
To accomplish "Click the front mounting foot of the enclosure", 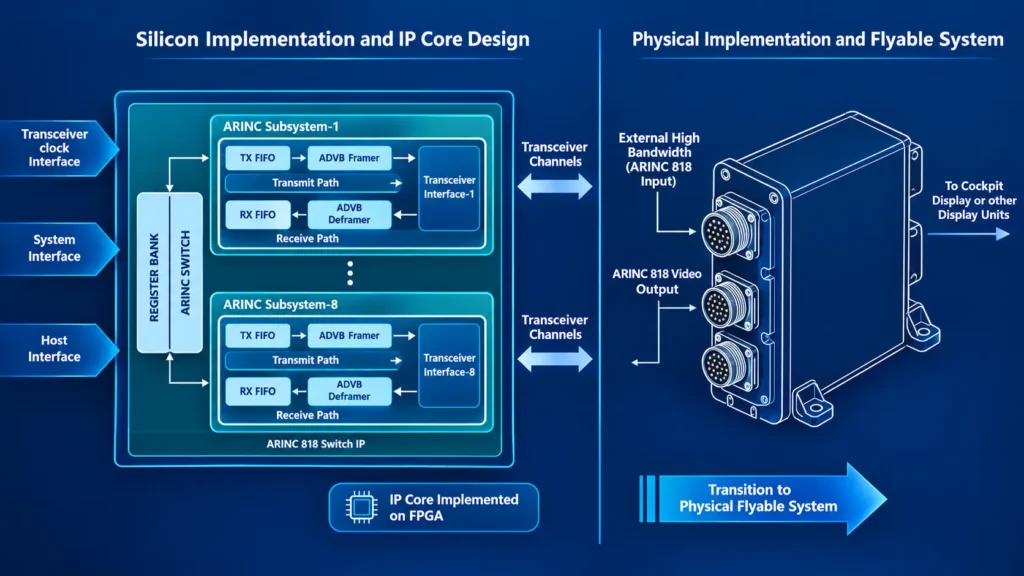I will tap(812, 402).
